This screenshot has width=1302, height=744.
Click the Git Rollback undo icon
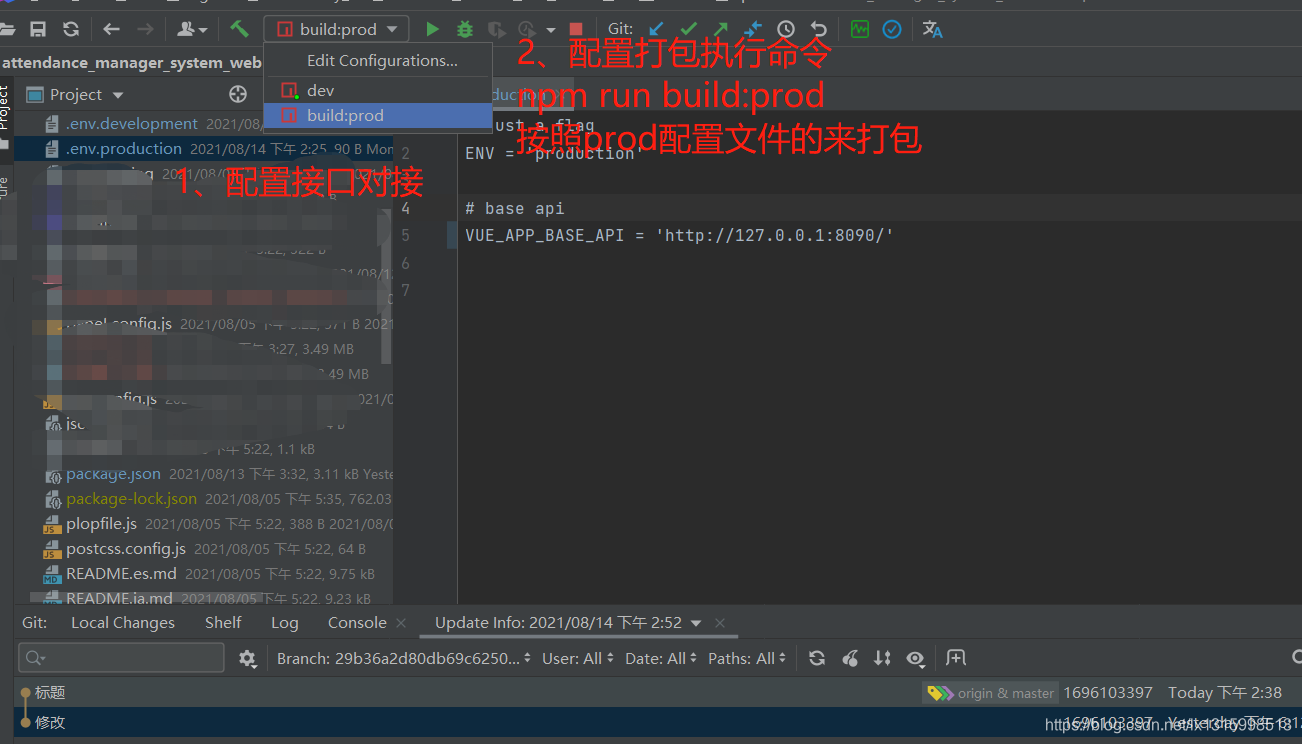pos(819,29)
